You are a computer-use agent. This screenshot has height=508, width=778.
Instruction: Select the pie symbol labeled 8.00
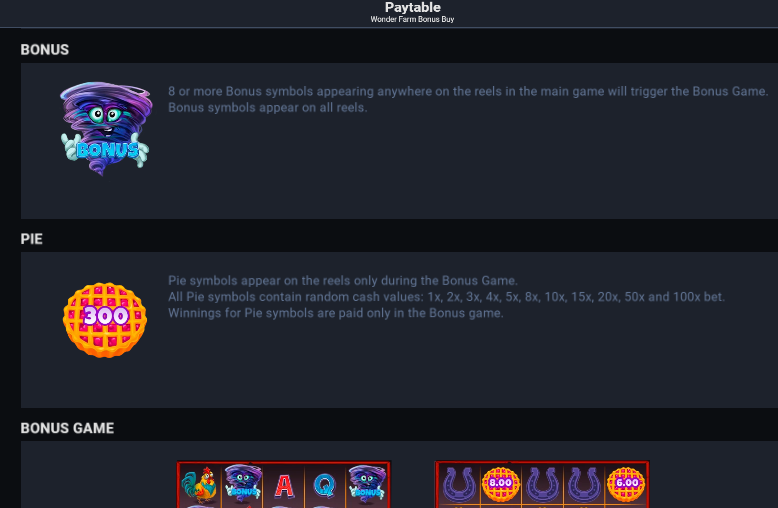point(500,484)
